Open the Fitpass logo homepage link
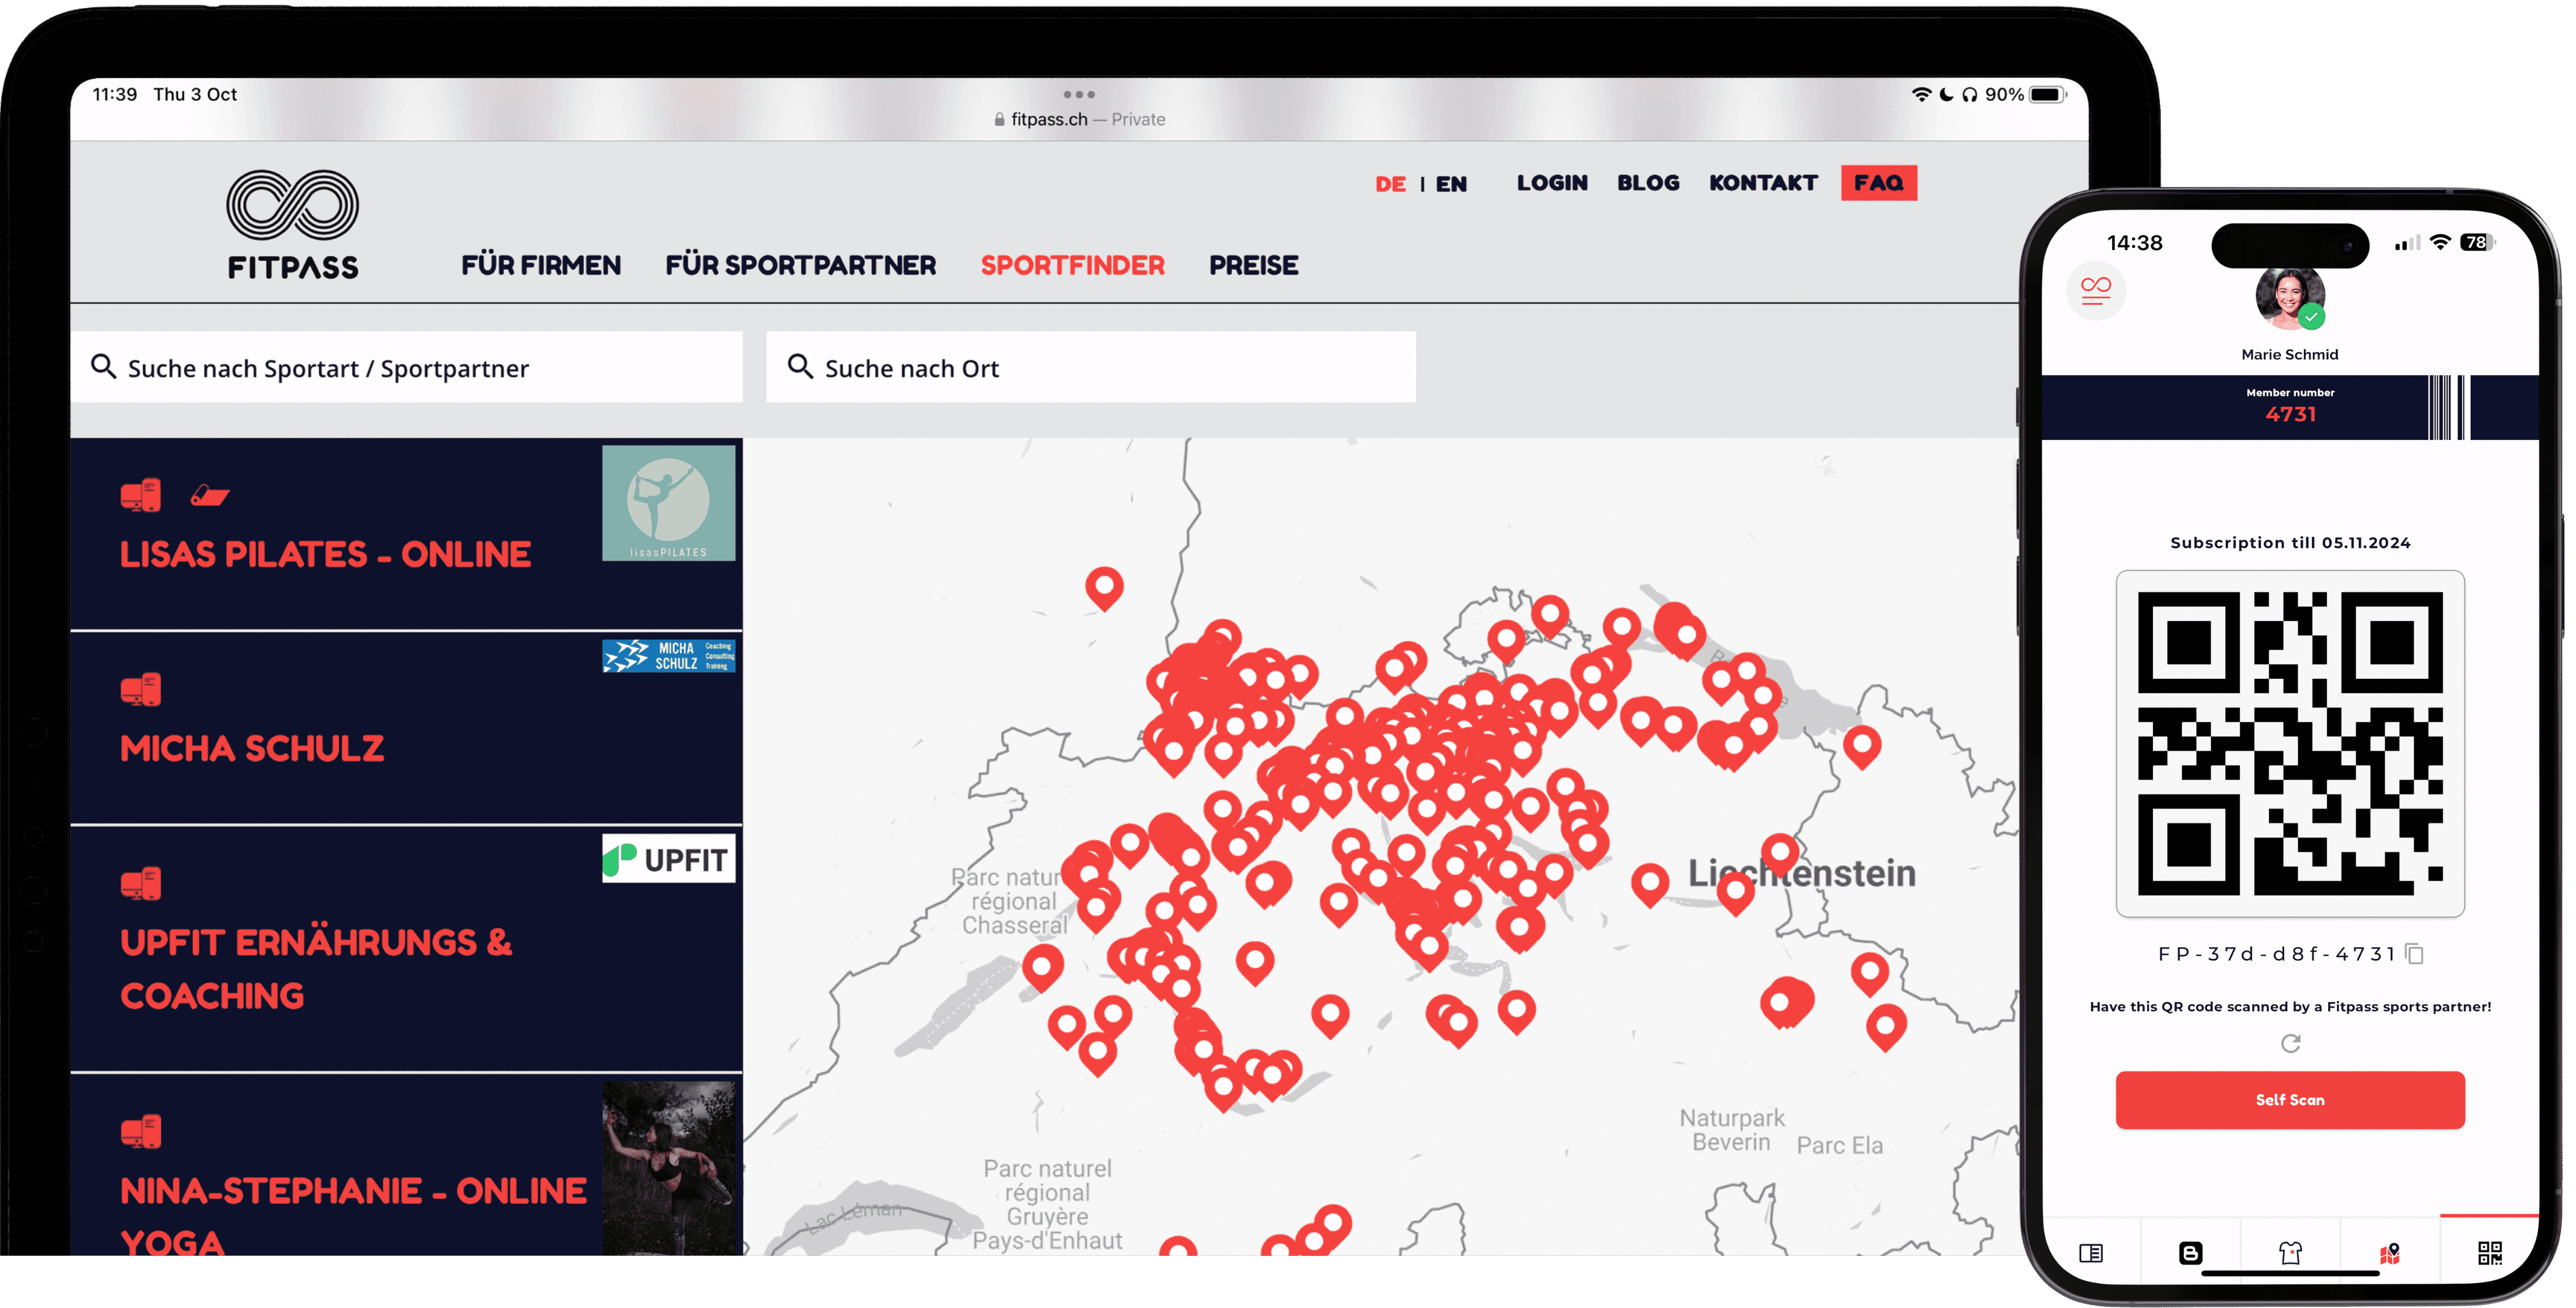The image size is (2576, 1308). point(292,224)
